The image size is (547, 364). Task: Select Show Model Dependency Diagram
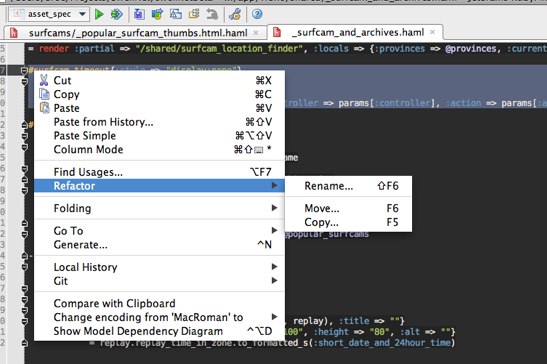pyautogui.click(x=159, y=331)
